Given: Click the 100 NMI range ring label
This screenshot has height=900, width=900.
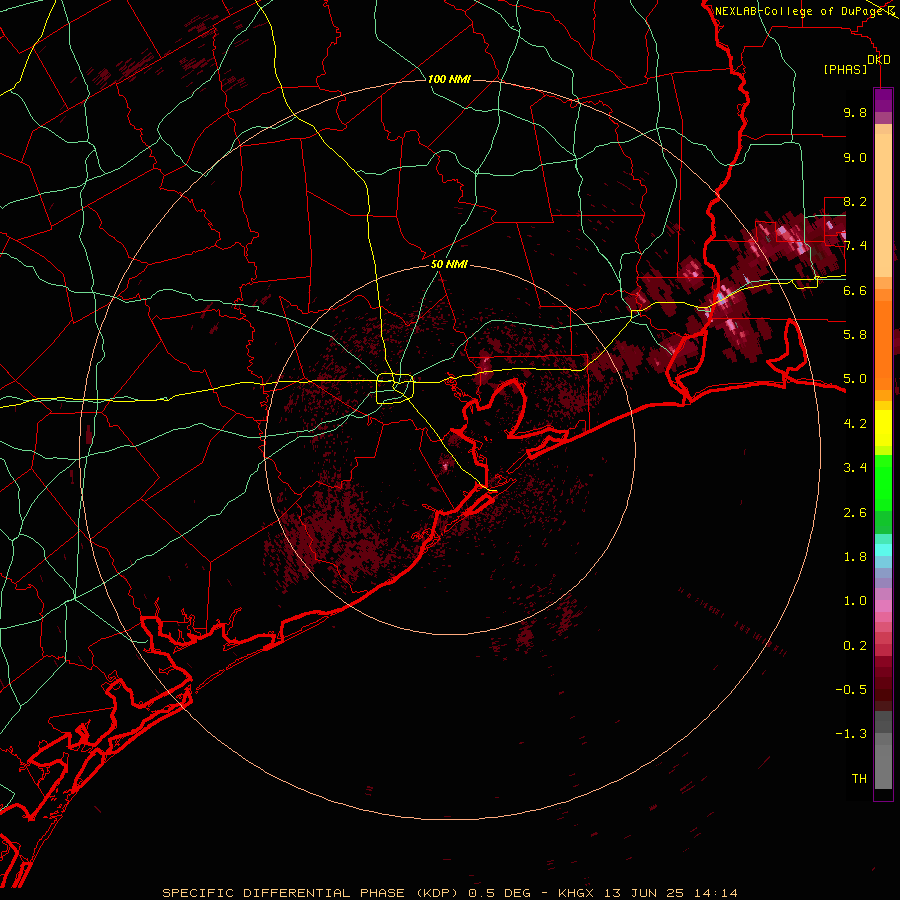Looking at the screenshot, I should point(449,79).
